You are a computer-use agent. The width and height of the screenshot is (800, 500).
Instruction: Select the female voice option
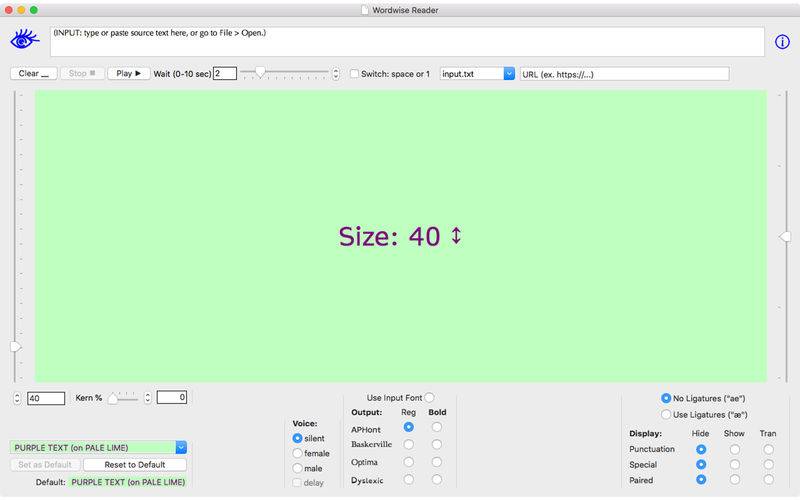click(x=297, y=453)
